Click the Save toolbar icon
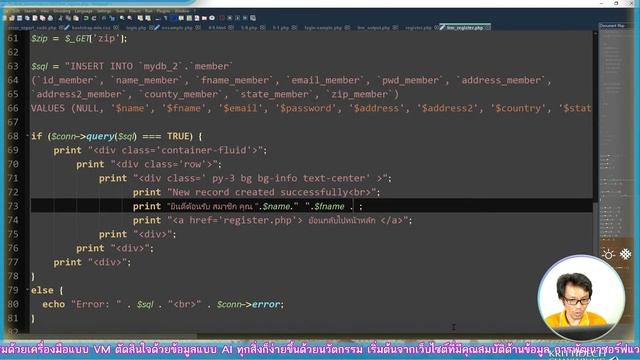This screenshot has height=360, width=640. click(19, 18)
